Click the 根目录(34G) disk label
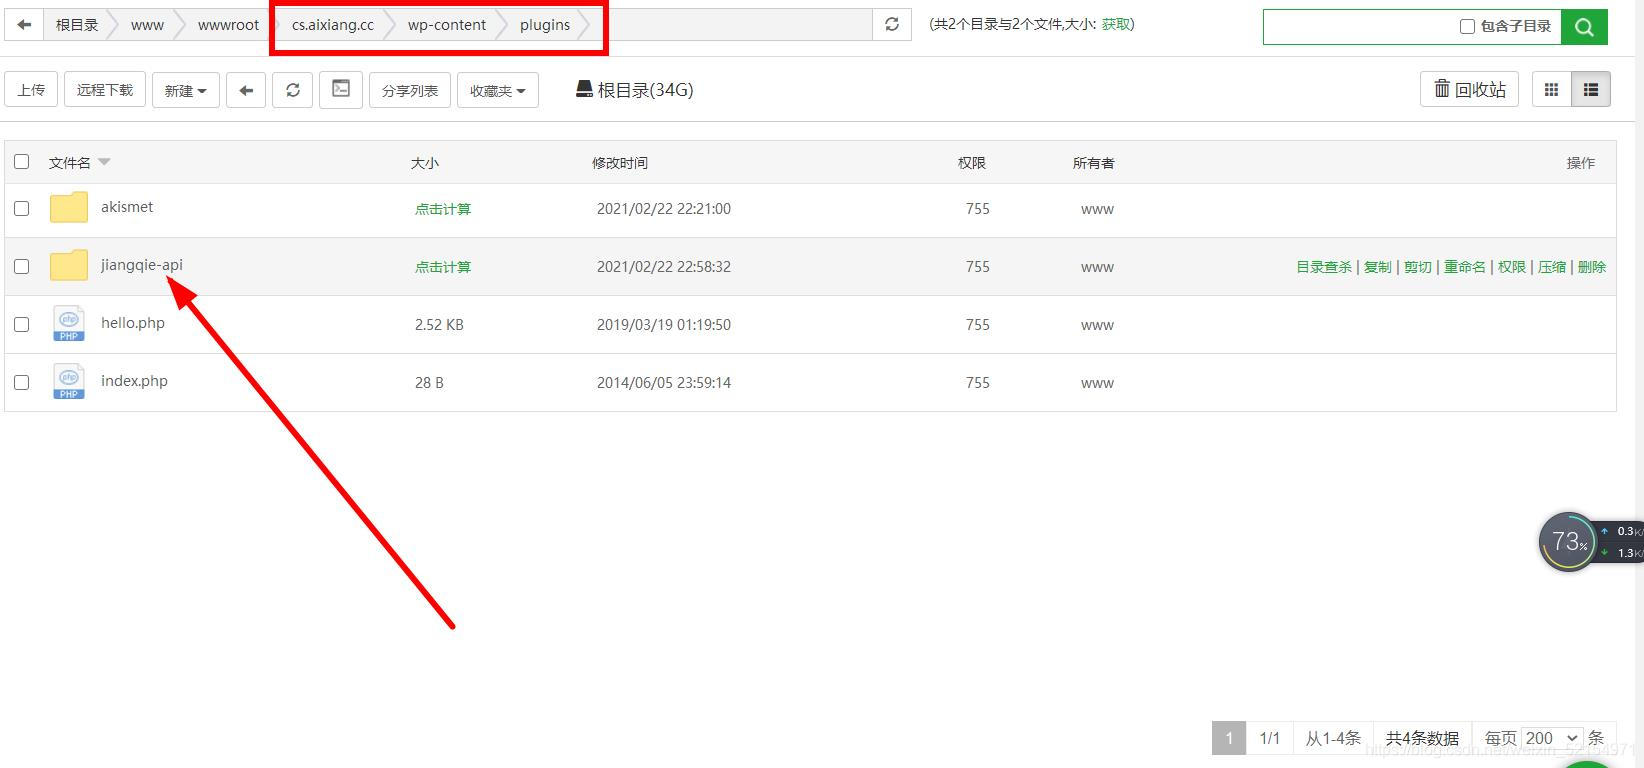The width and height of the screenshot is (1644, 768). pyautogui.click(x=635, y=90)
